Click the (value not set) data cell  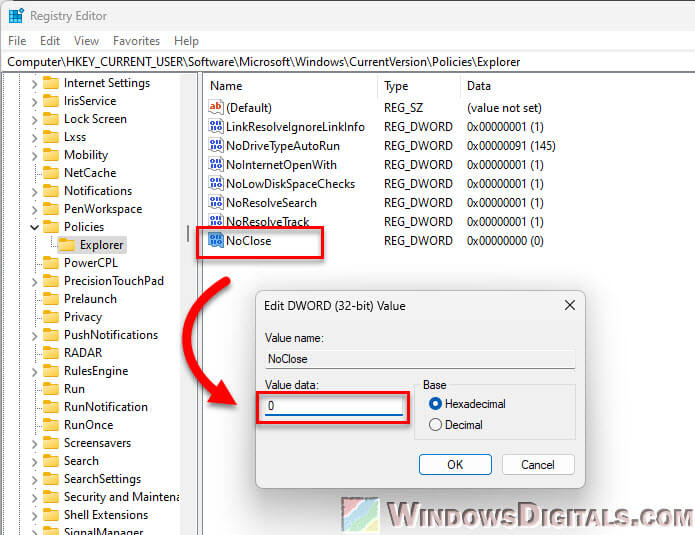[x=504, y=108]
